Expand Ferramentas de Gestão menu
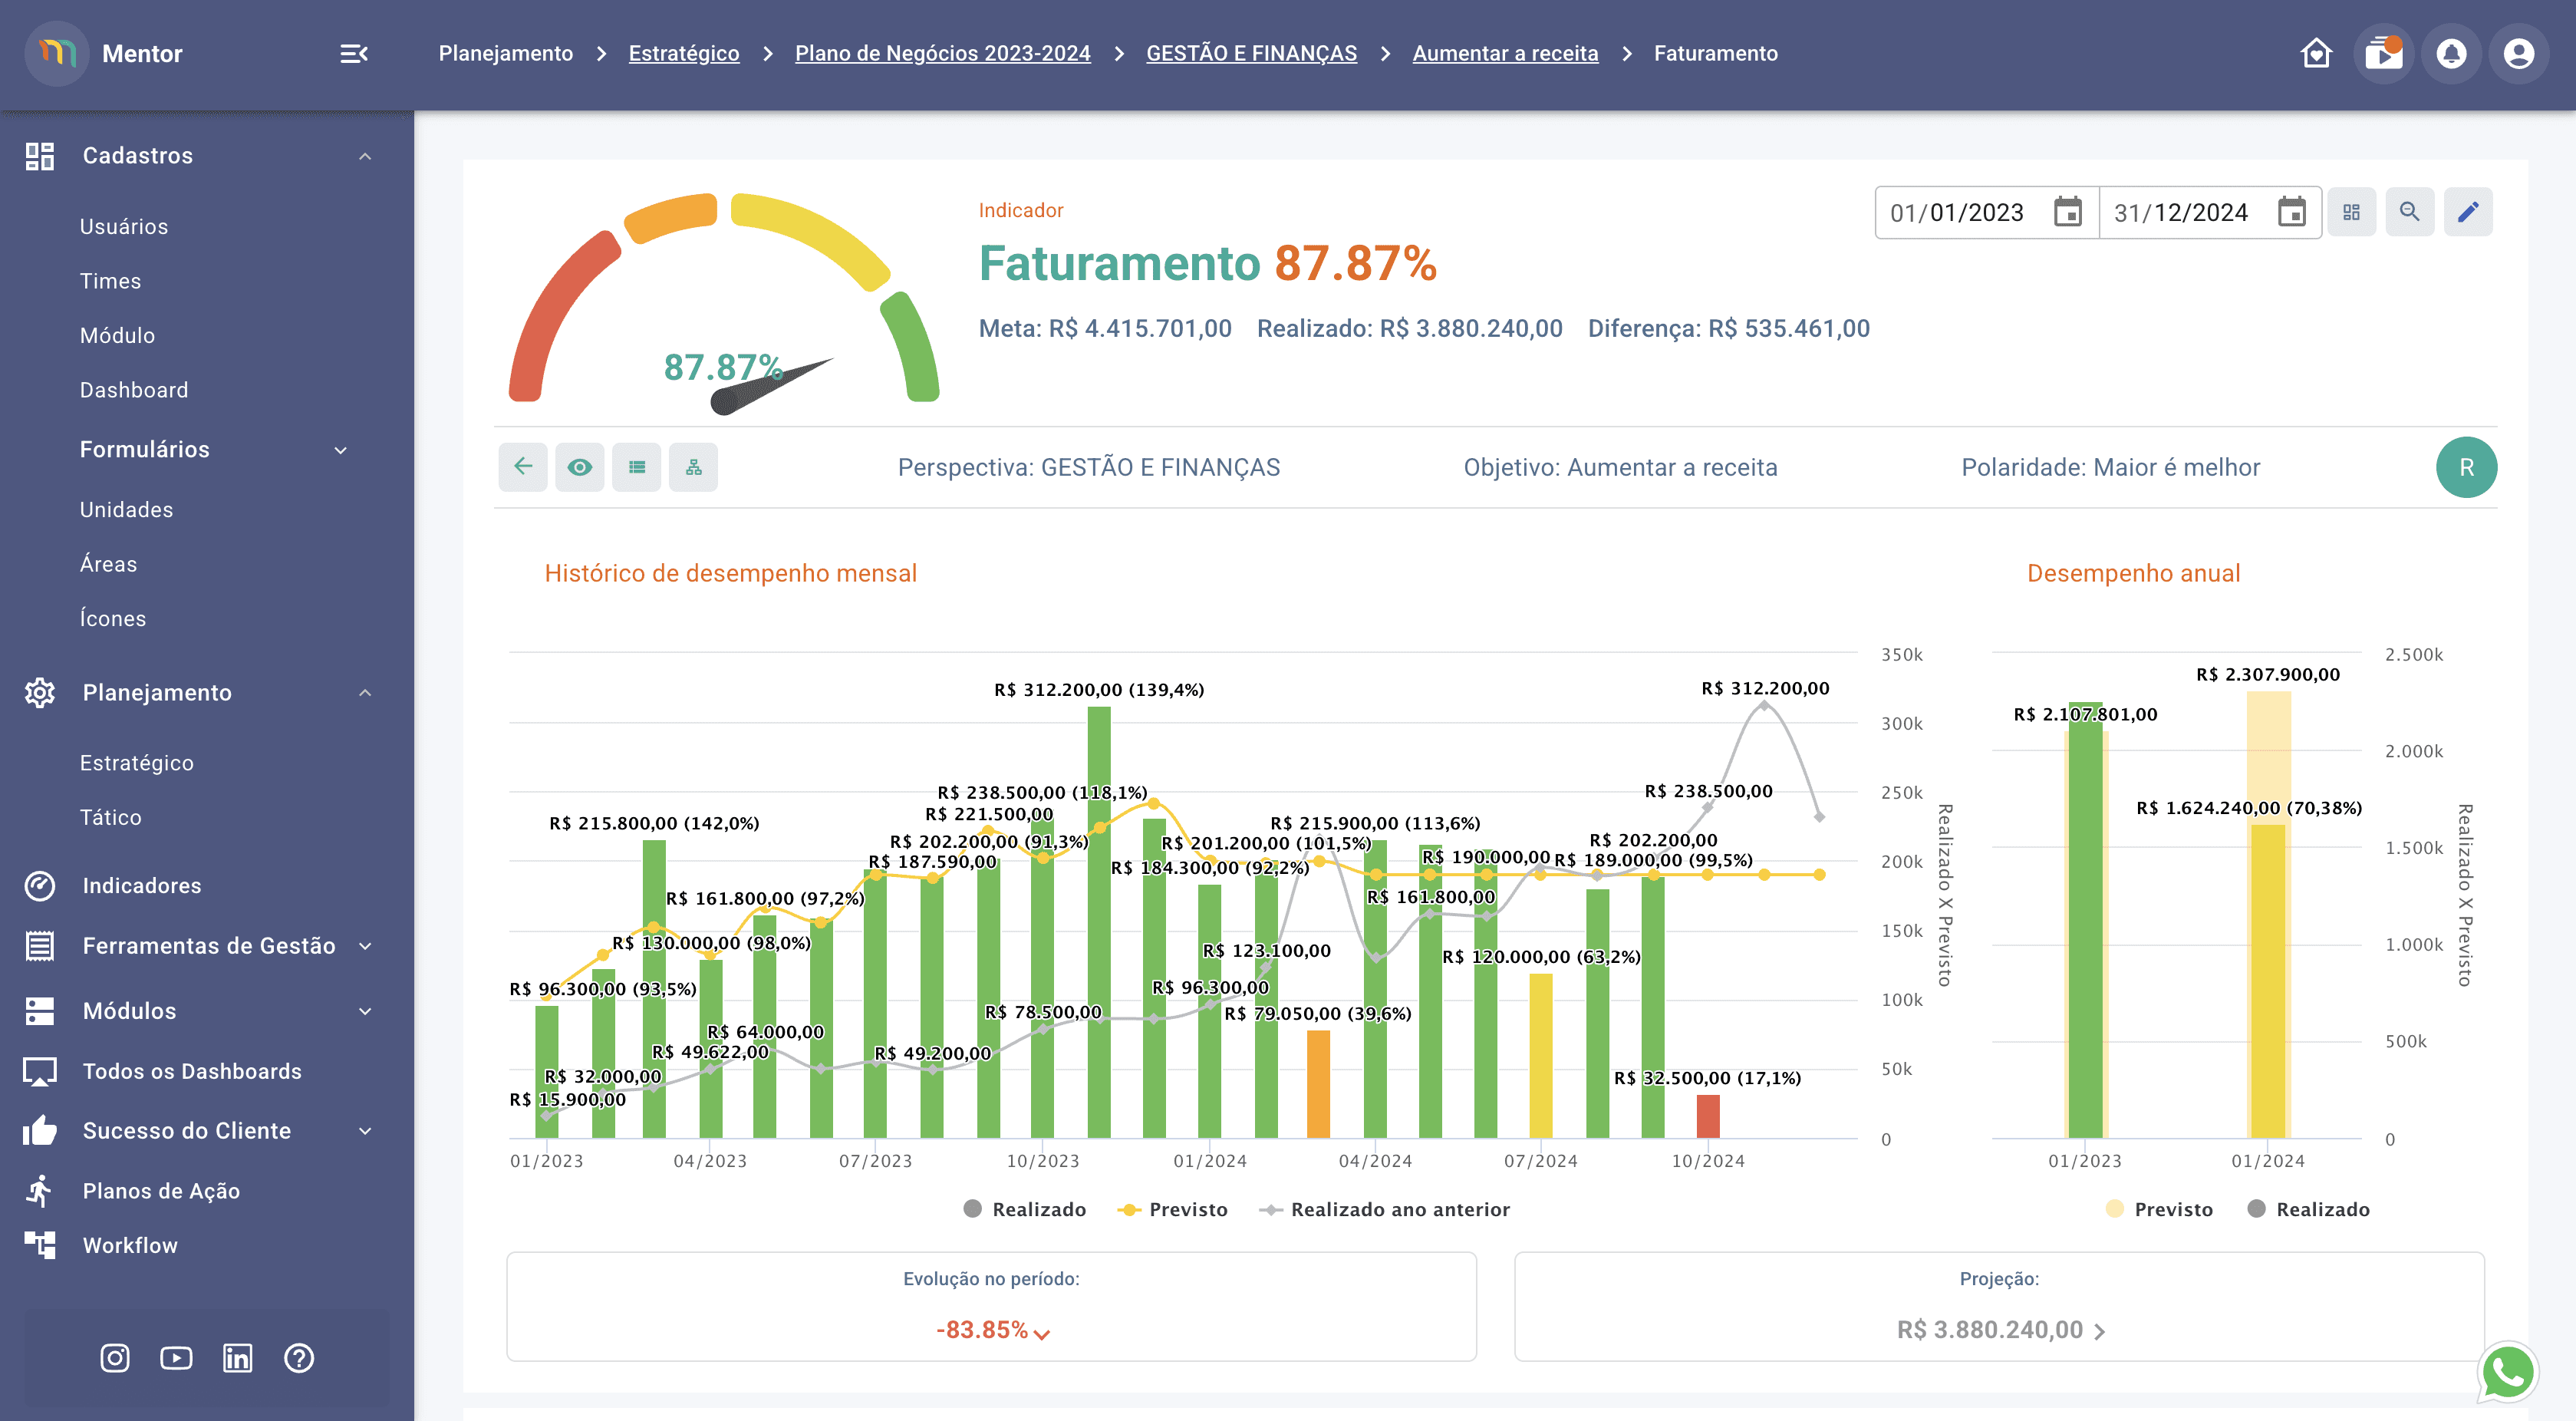 pos(208,946)
